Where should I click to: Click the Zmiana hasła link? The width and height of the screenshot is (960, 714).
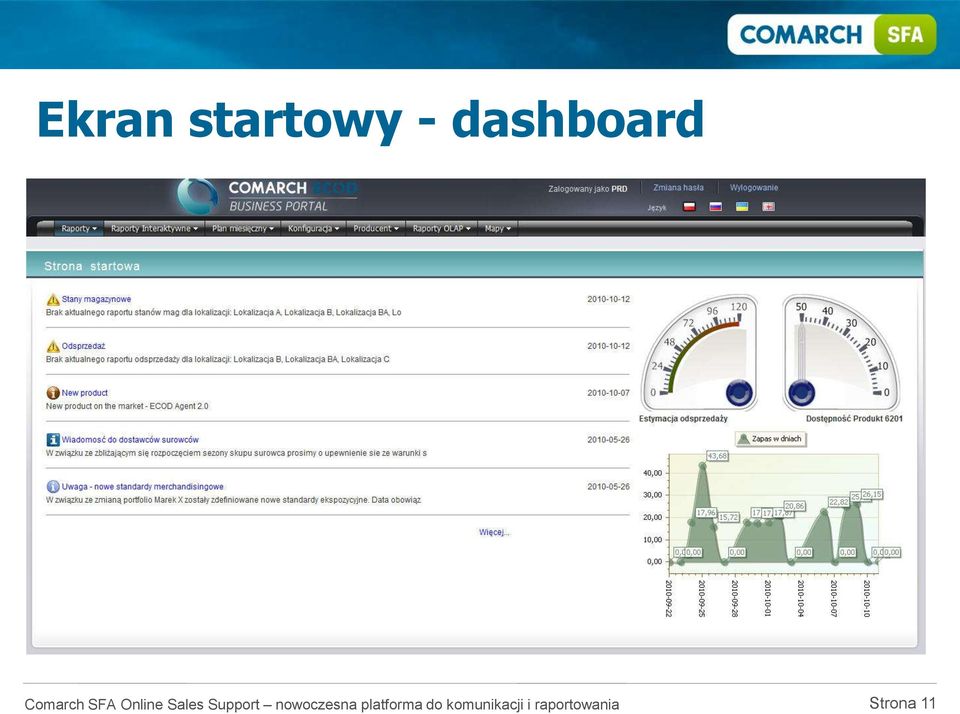(x=678, y=188)
